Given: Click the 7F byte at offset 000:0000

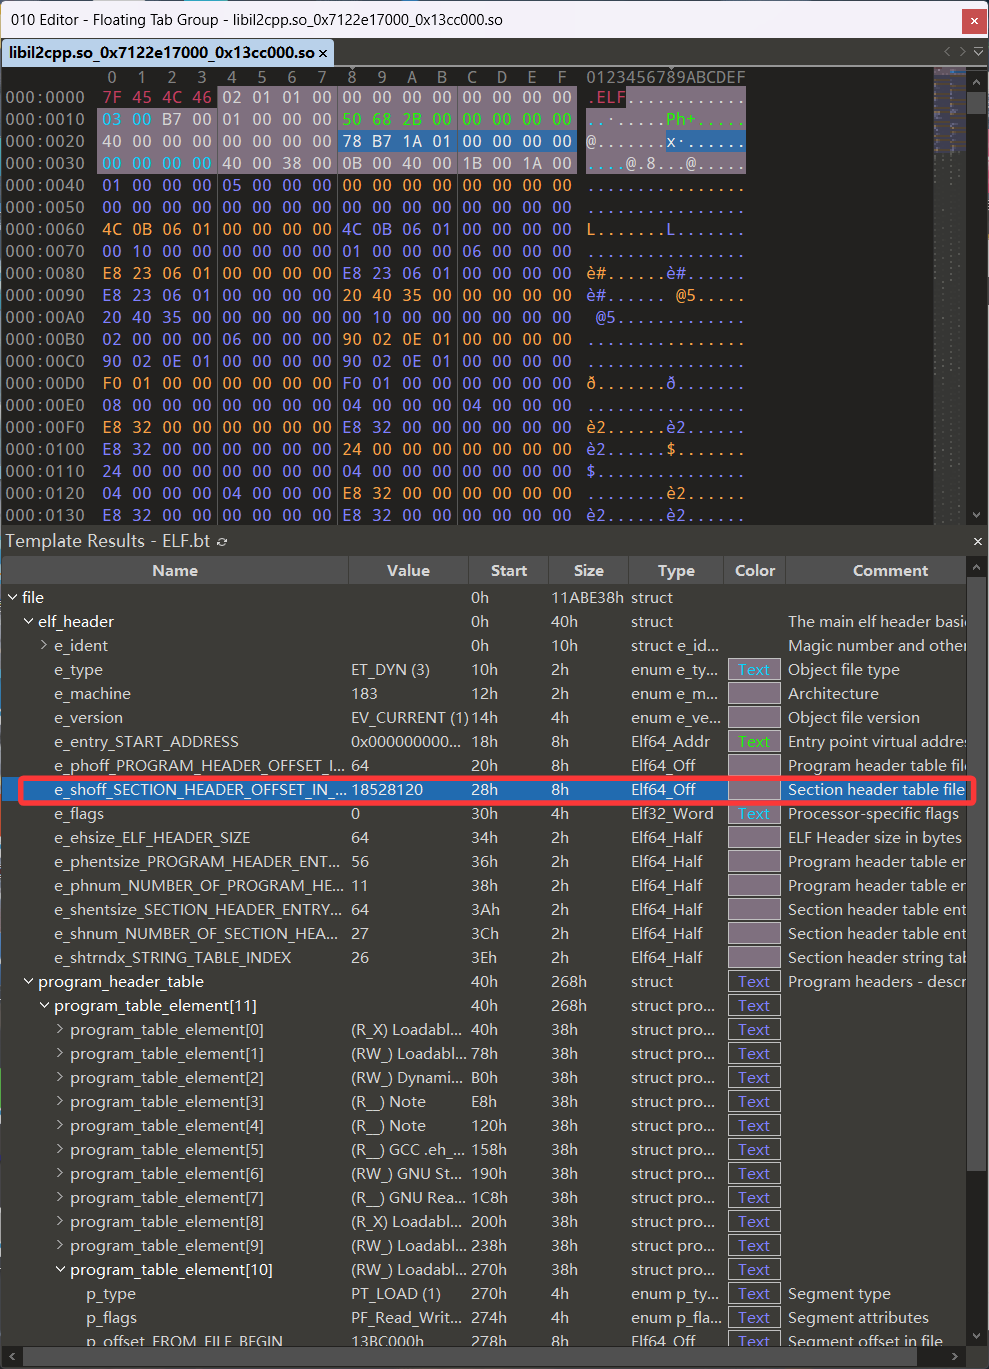Looking at the screenshot, I should (x=112, y=97).
